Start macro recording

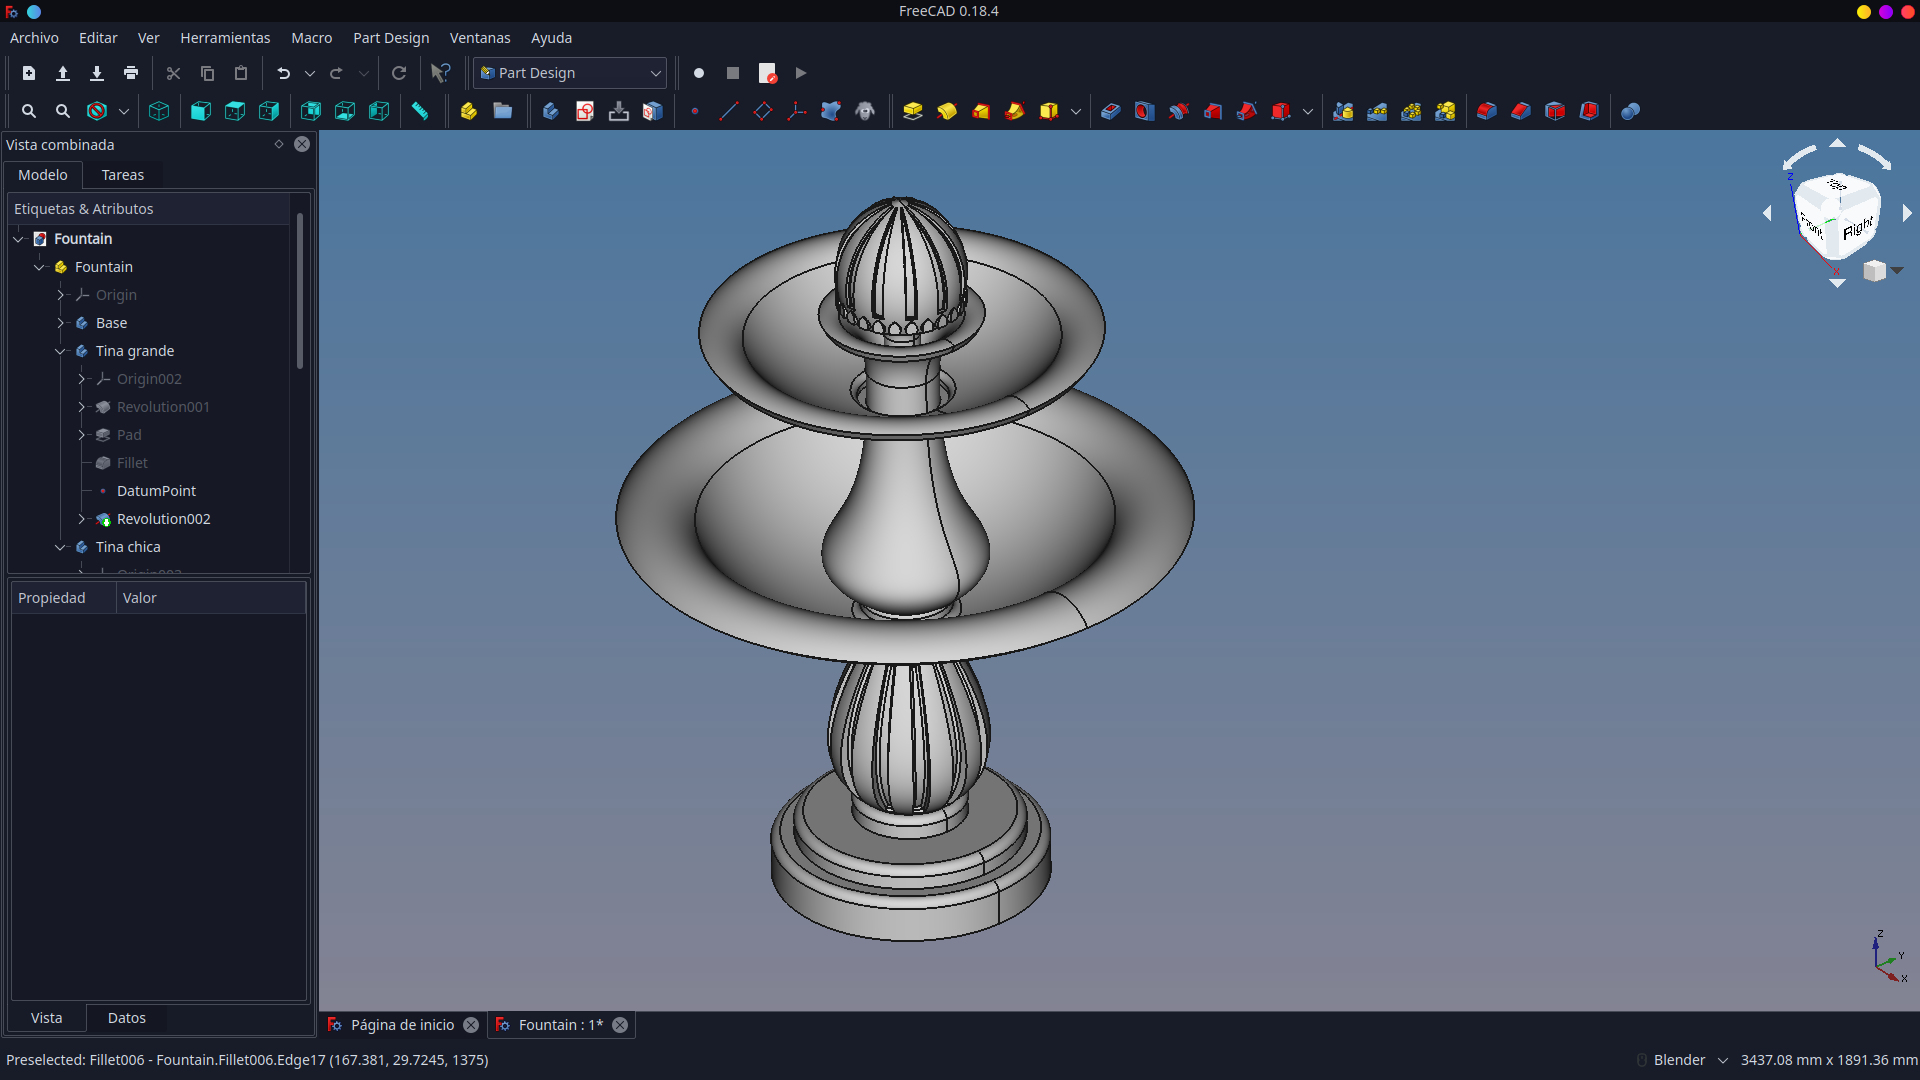pyautogui.click(x=699, y=73)
